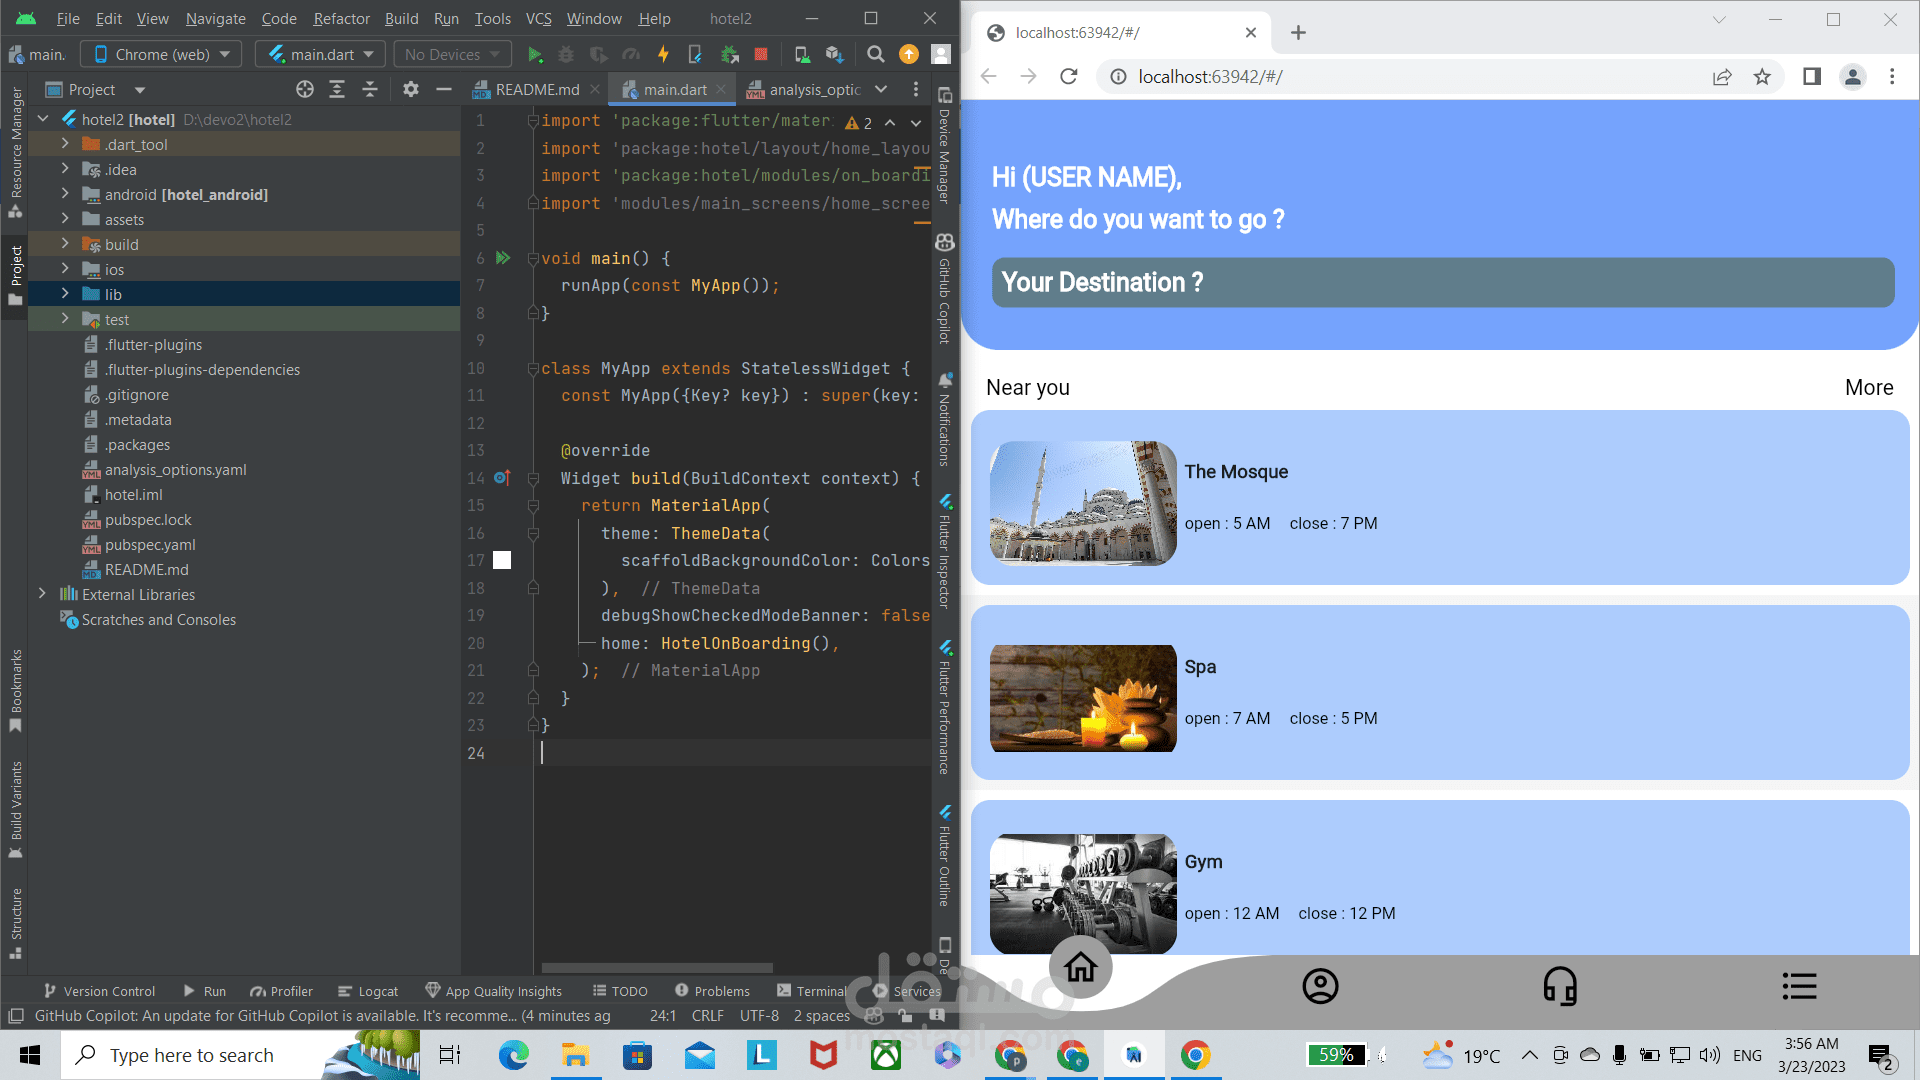
Task: Open Search Everywhere magnifier icon
Action: [876, 54]
